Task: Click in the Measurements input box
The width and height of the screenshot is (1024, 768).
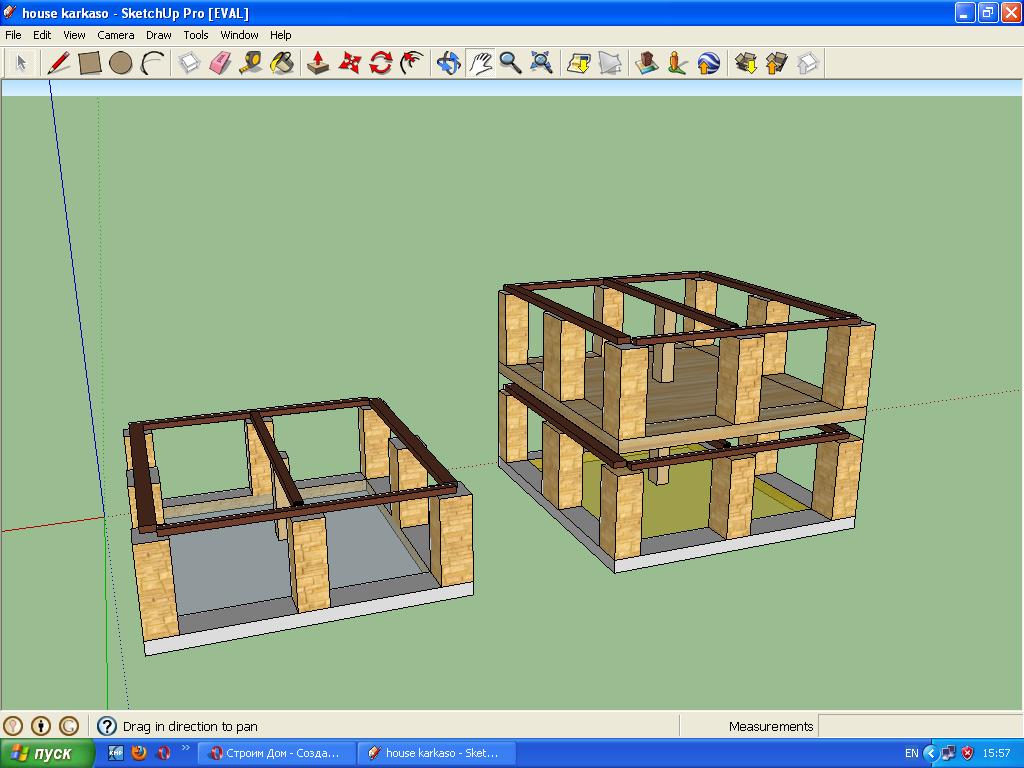Action: [918, 726]
